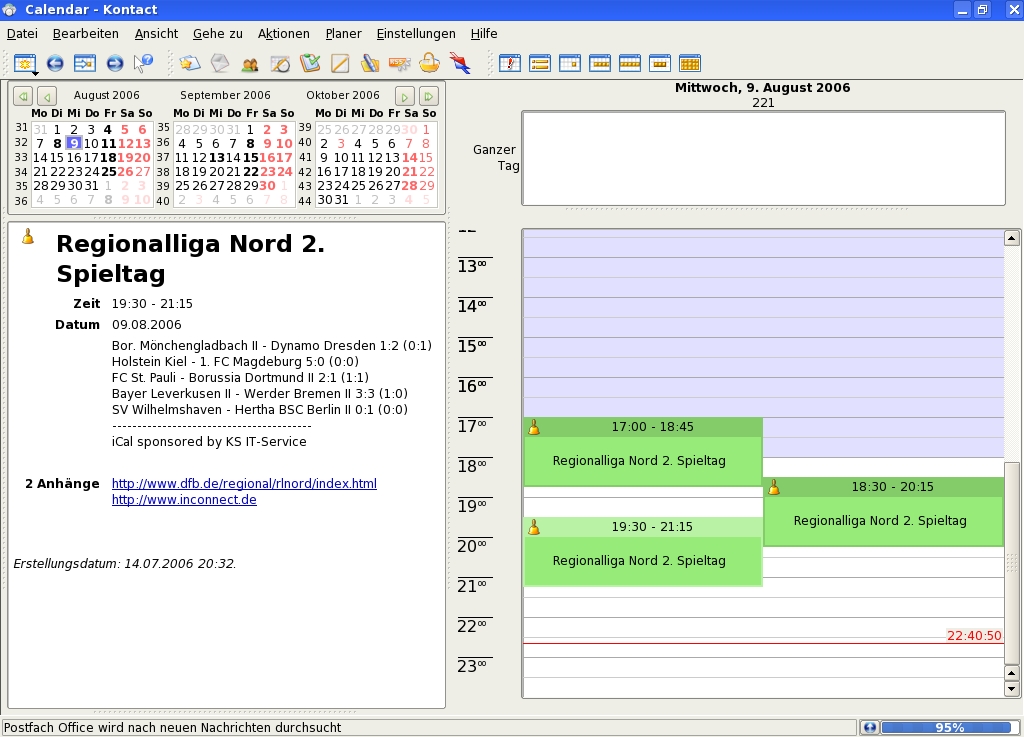Open the Hilfe menu
Screen dimensions: 1024x737
pyautogui.click(x=484, y=33)
